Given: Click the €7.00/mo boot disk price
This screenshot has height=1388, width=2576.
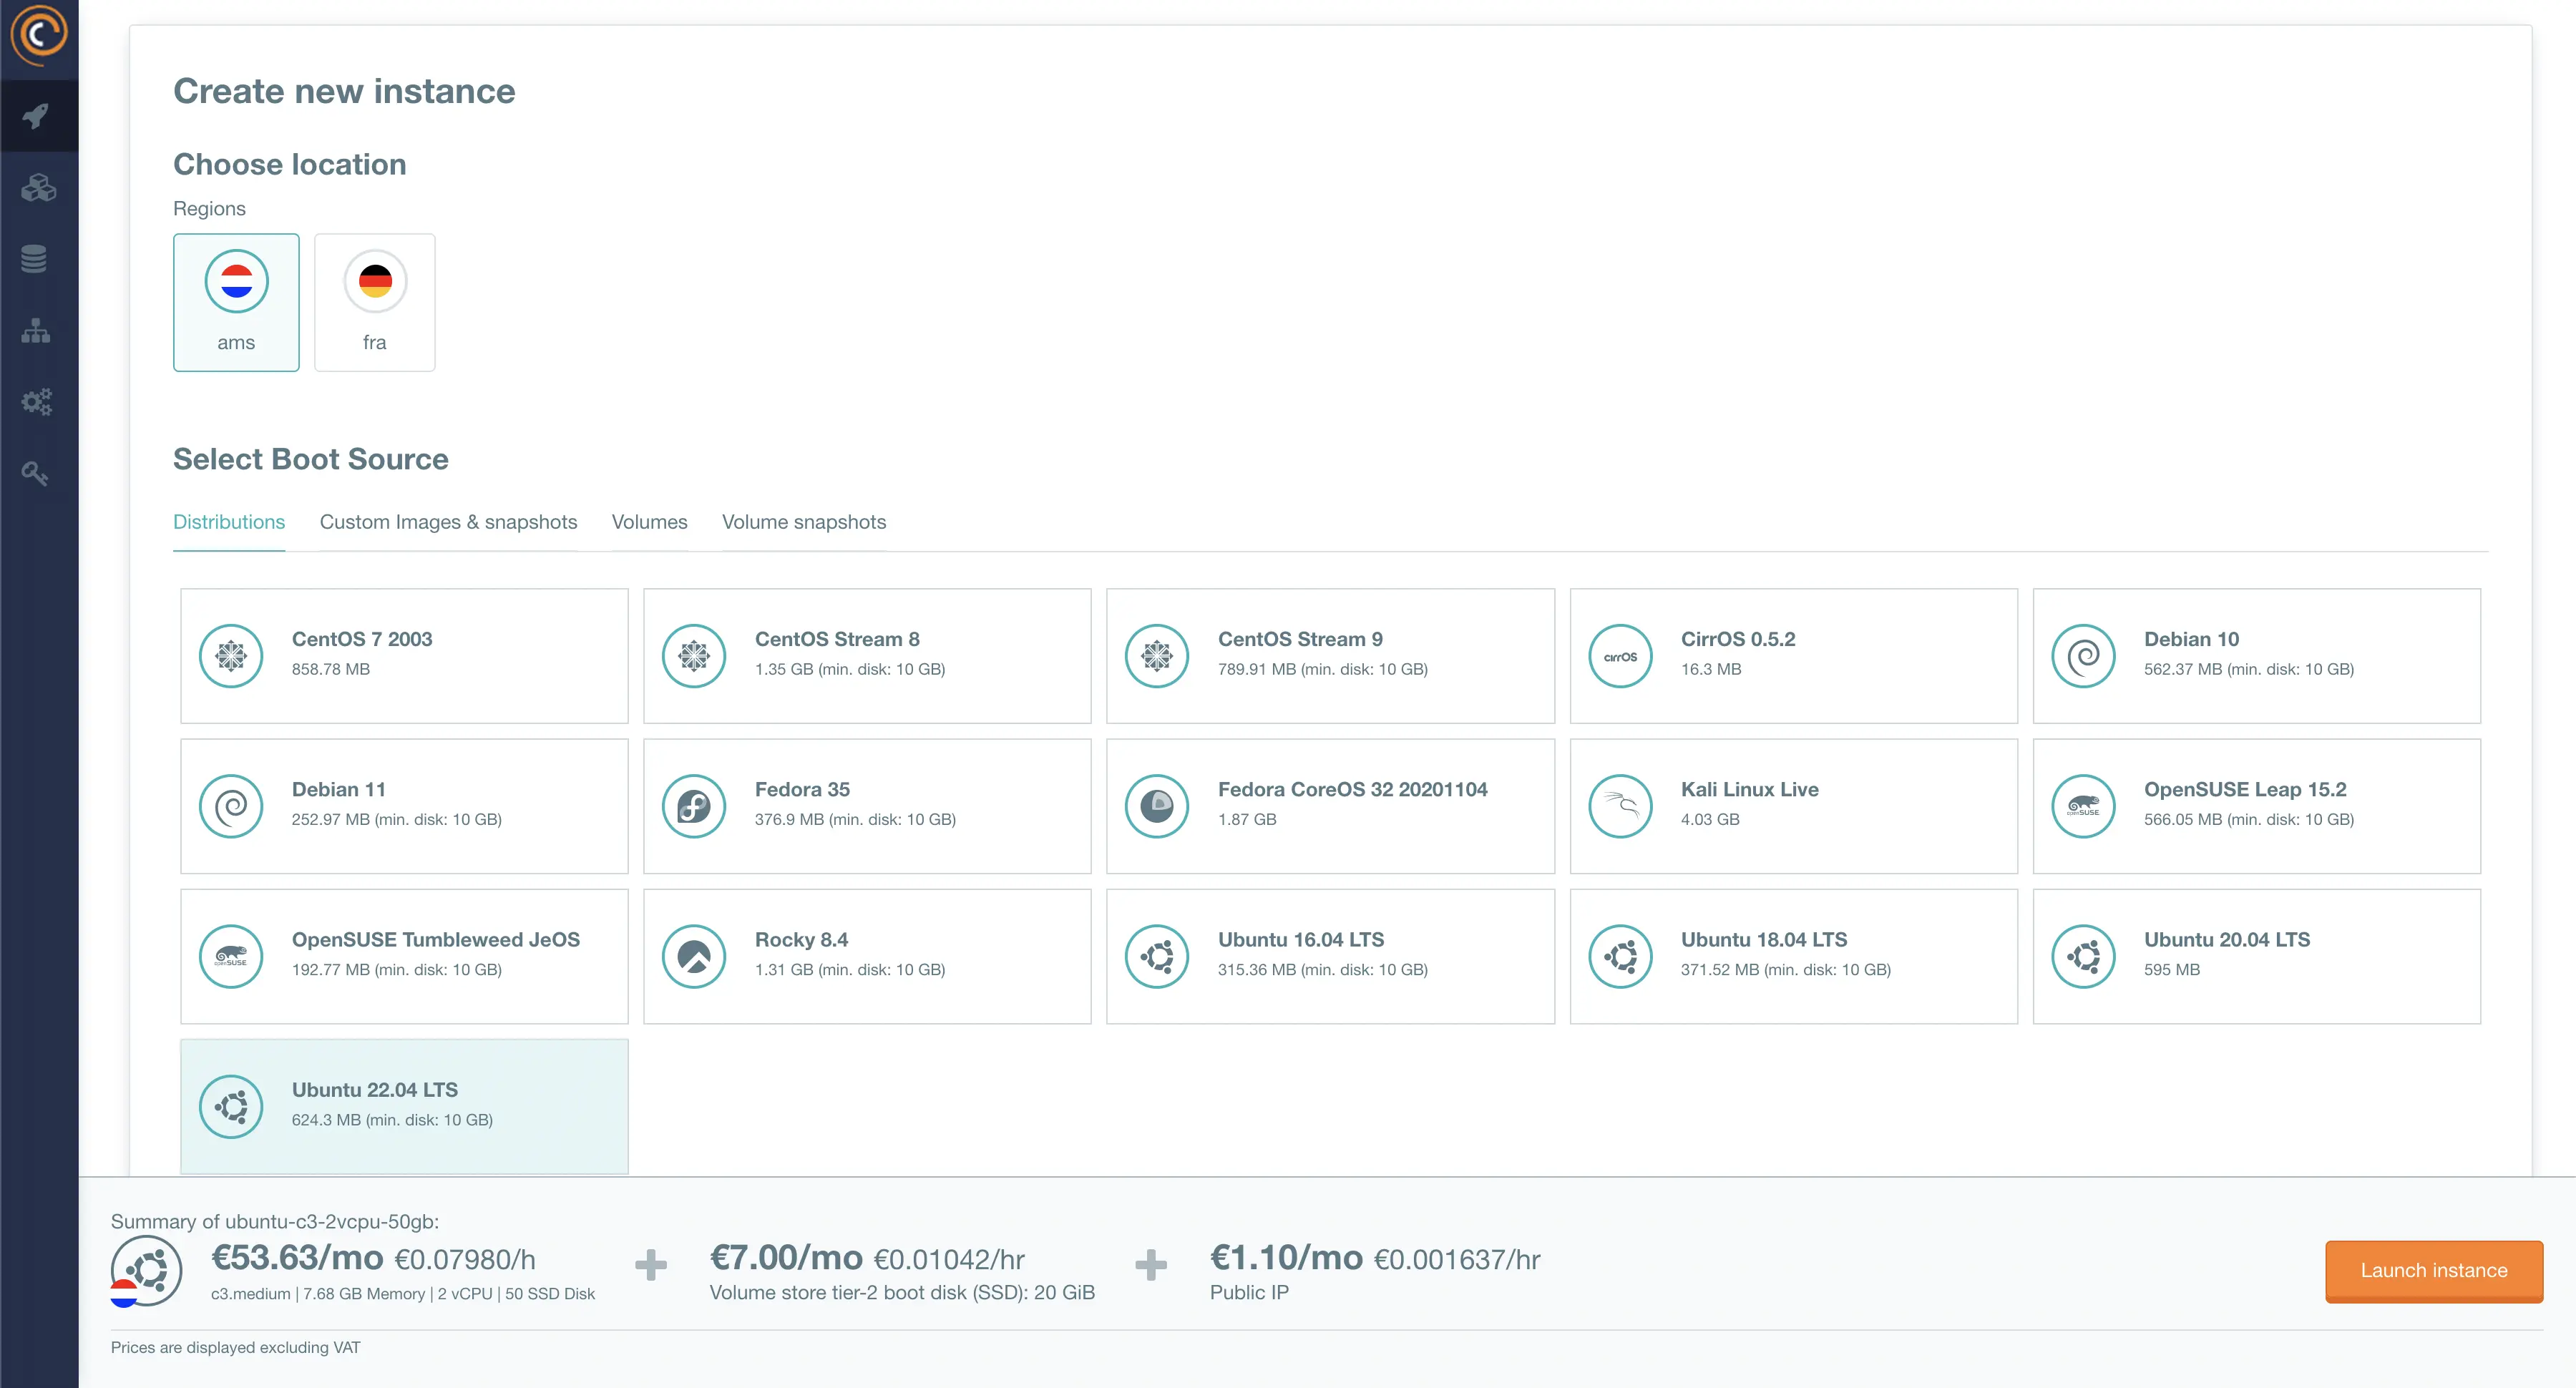Looking at the screenshot, I should (x=786, y=1257).
